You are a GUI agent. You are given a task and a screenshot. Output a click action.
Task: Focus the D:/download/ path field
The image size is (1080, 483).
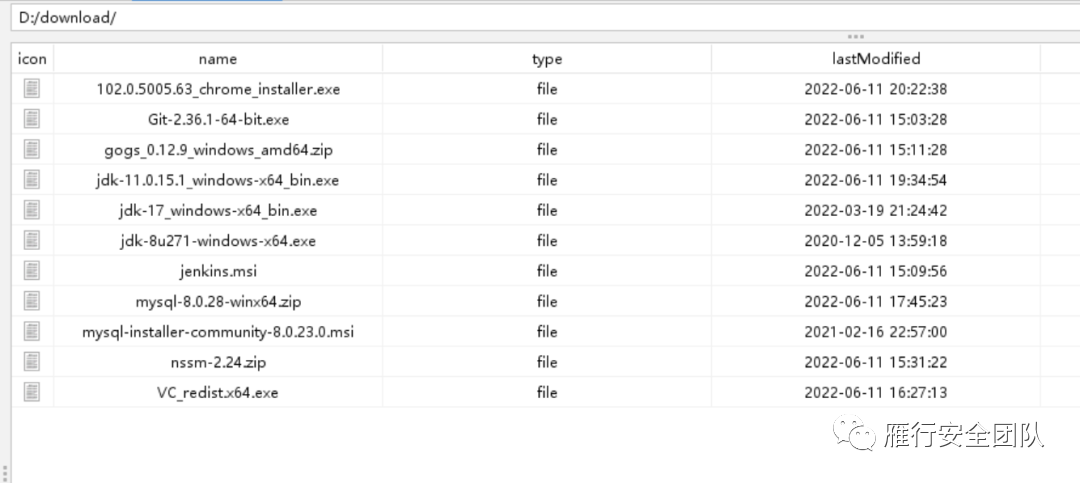pos(546,18)
